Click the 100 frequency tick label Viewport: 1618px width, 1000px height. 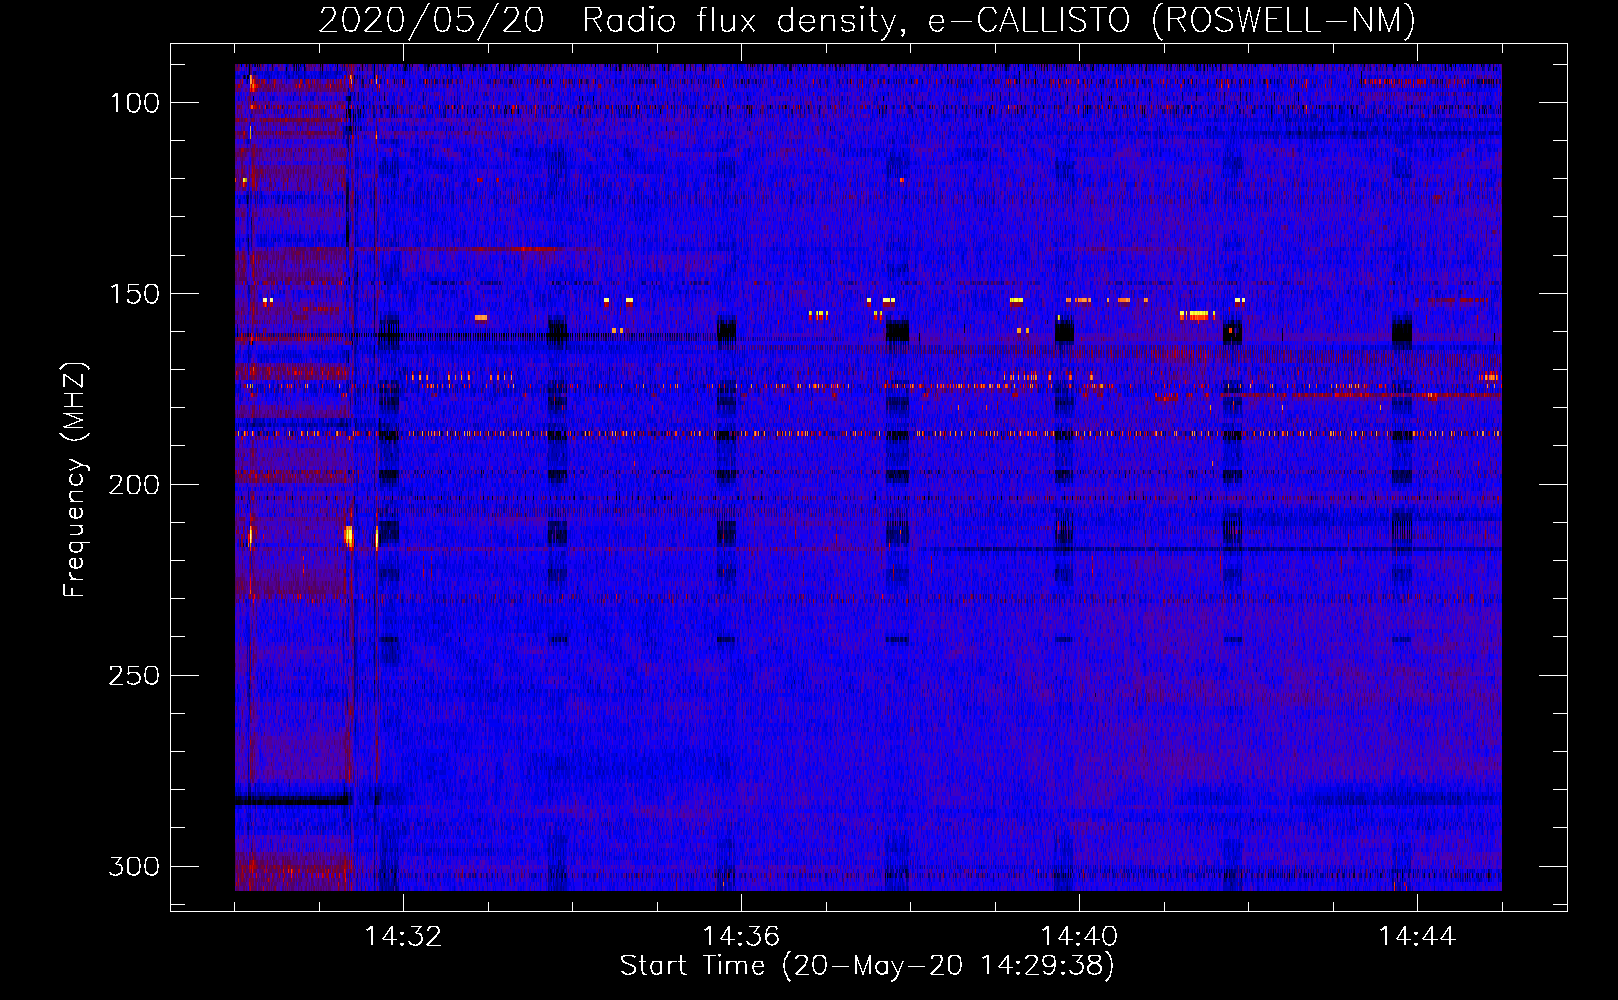click(134, 103)
